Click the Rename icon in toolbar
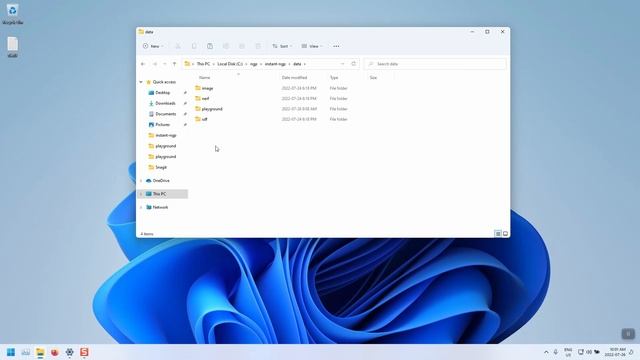 [x=226, y=46]
